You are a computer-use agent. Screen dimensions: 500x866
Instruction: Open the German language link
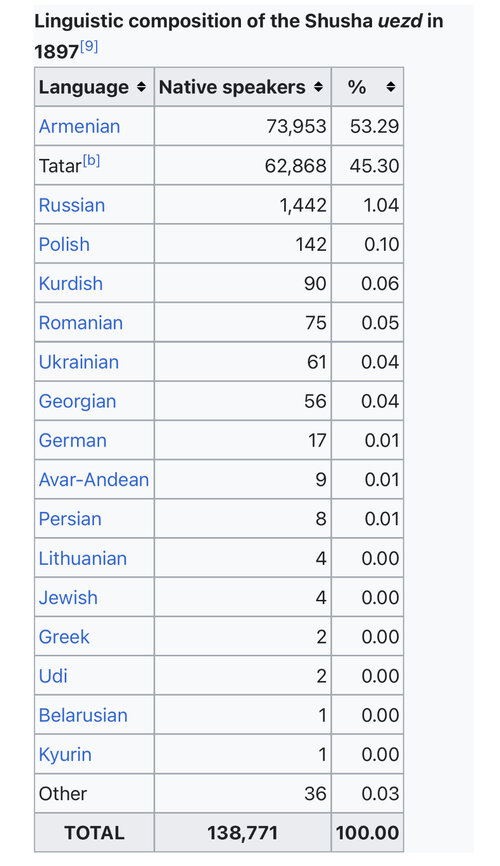[x=72, y=441]
